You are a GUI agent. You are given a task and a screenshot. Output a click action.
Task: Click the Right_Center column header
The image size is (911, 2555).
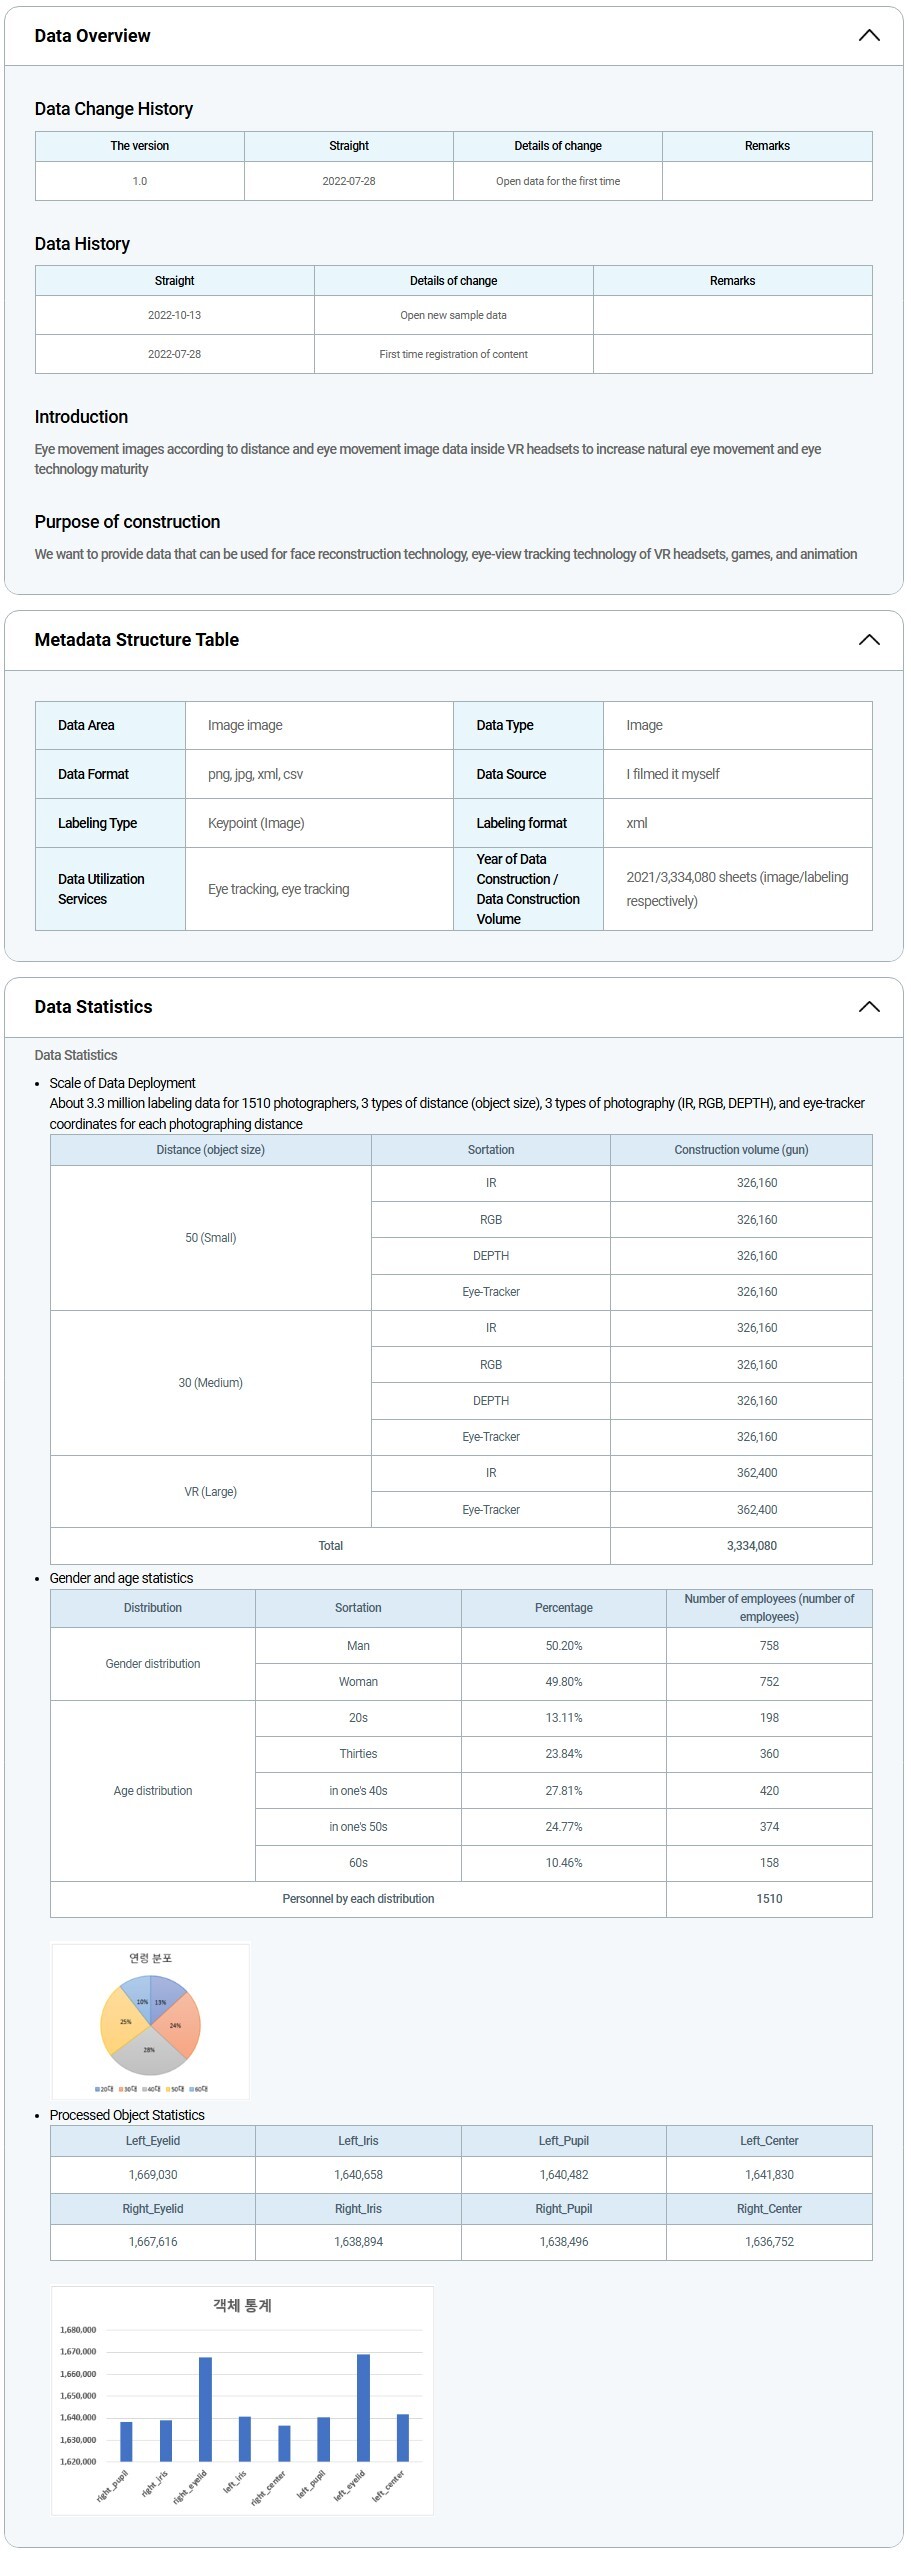(x=769, y=2209)
